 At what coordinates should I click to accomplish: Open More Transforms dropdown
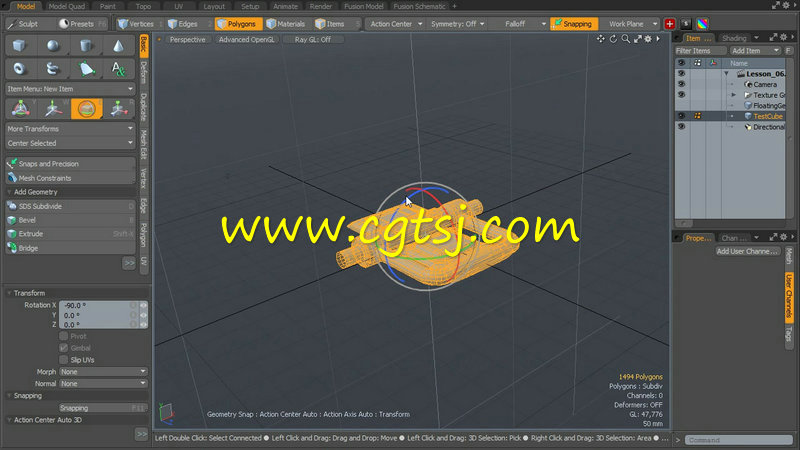(x=70, y=129)
